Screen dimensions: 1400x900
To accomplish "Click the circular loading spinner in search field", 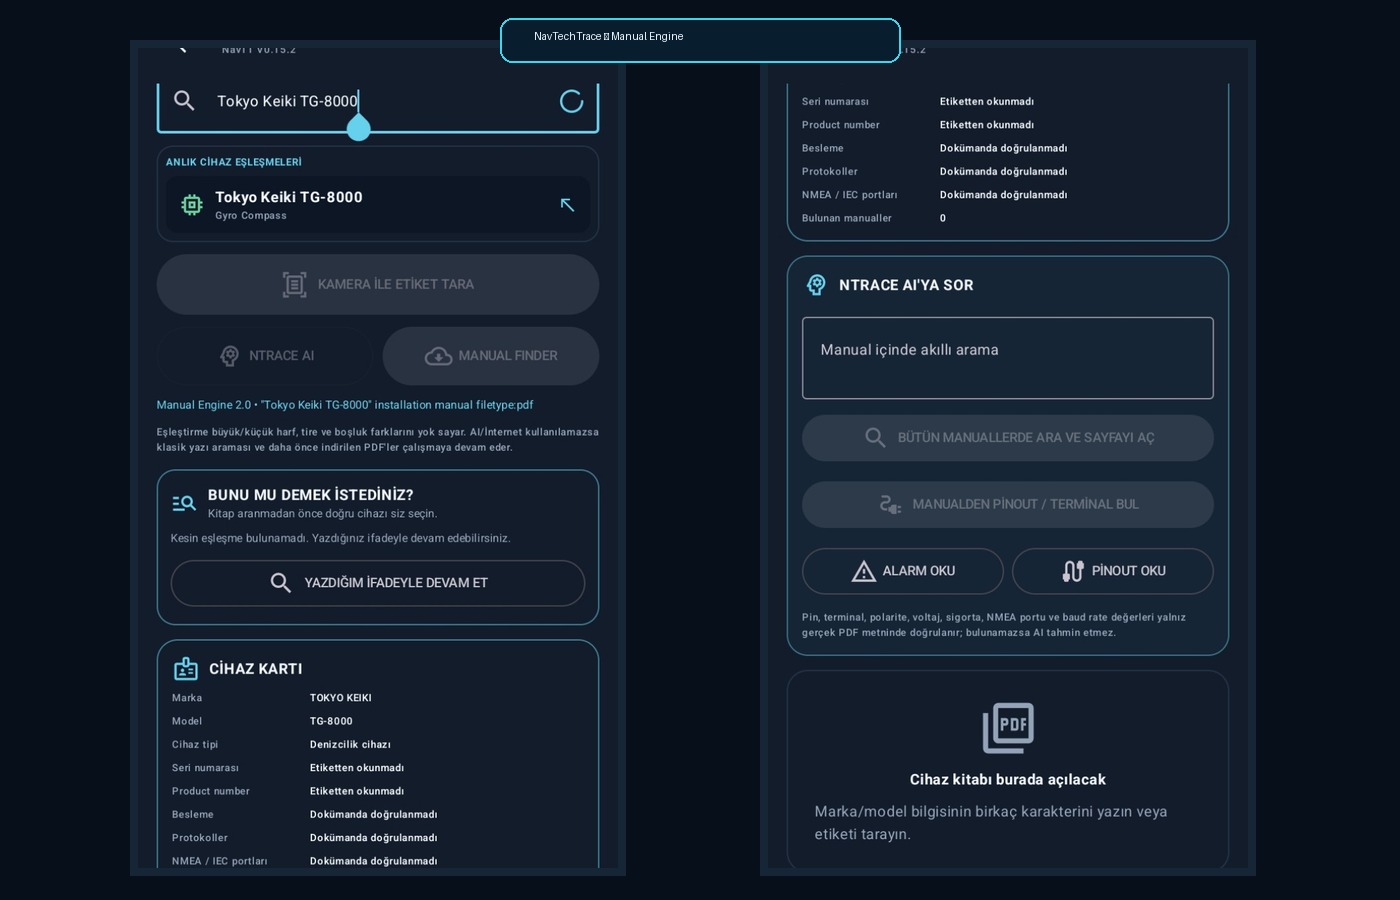I will pos(571,101).
